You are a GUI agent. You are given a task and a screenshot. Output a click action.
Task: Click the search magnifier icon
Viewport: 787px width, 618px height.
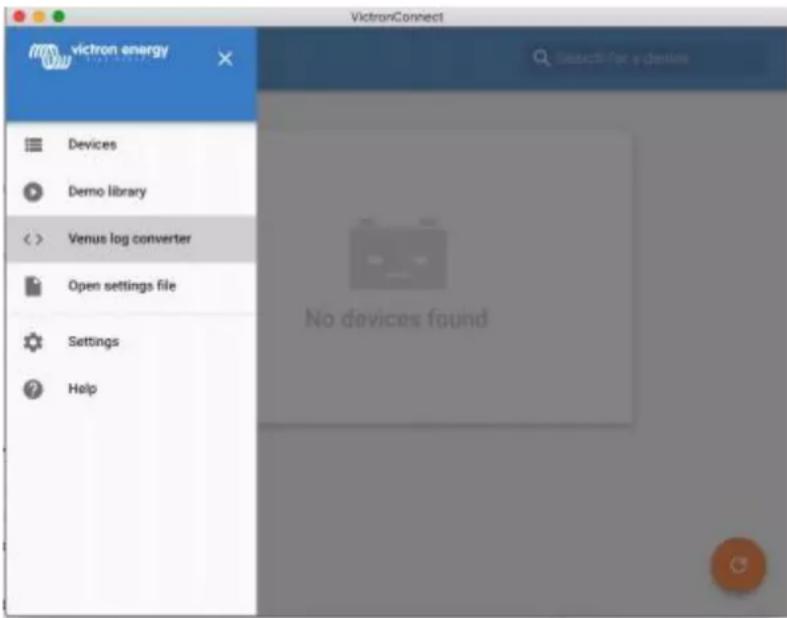541,58
